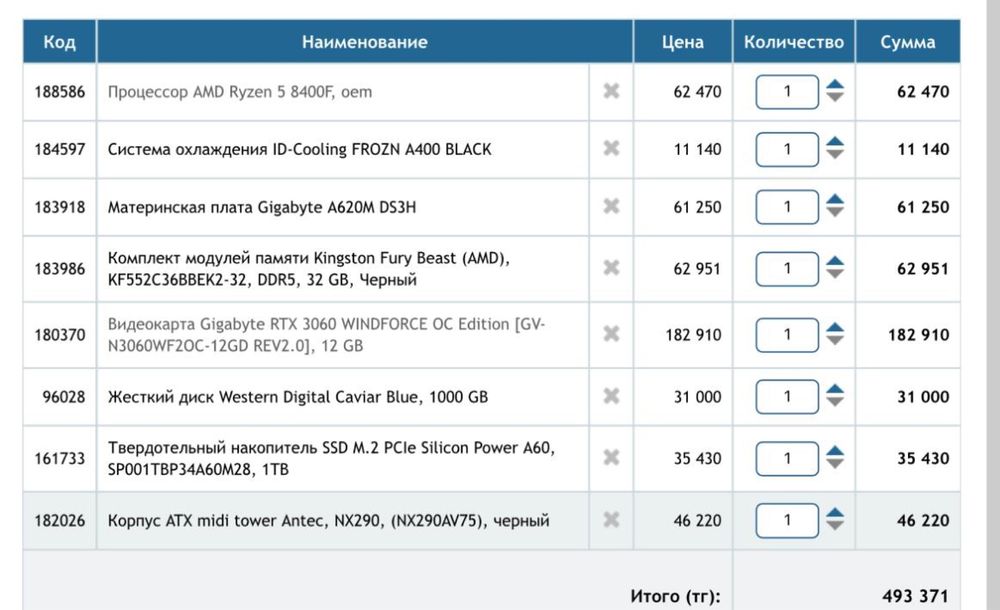
Task: Decrease quantity of Silicon Power A60 SSD
Action: (x=835, y=464)
